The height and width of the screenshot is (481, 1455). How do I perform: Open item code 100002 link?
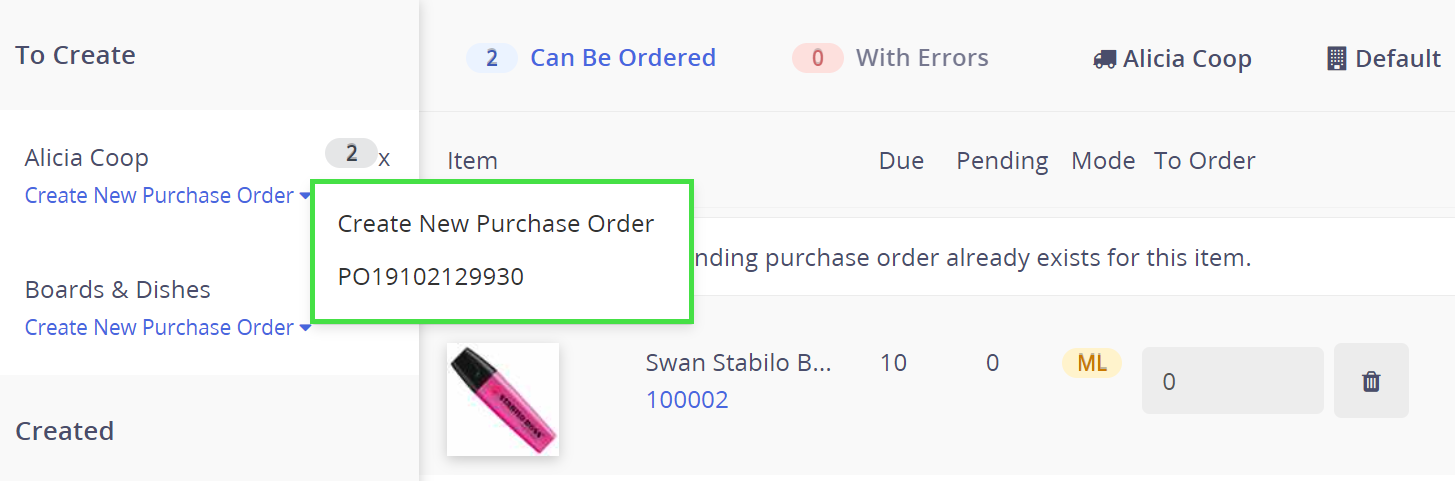click(x=687, y=400)
